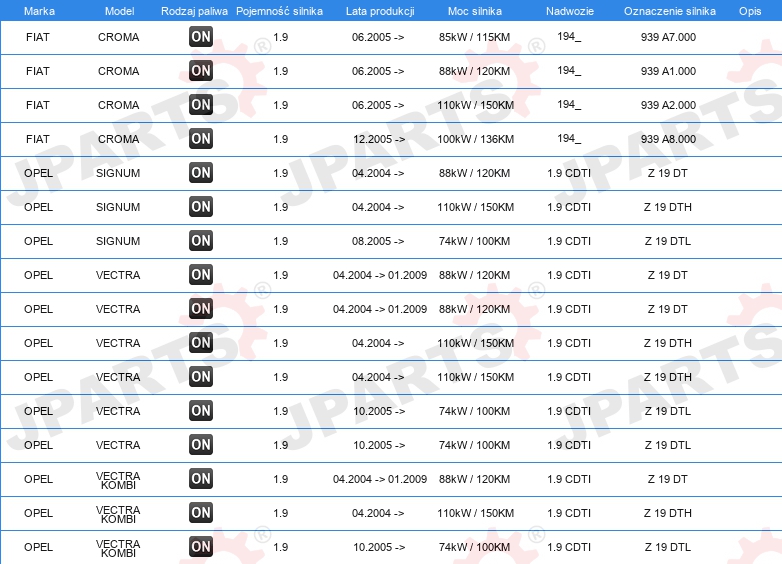The width and height of the screenshot is (782, 564).
Task: Click the ON fuel badge in the 939 A1.000 row
Action: [x=201, y=71]
